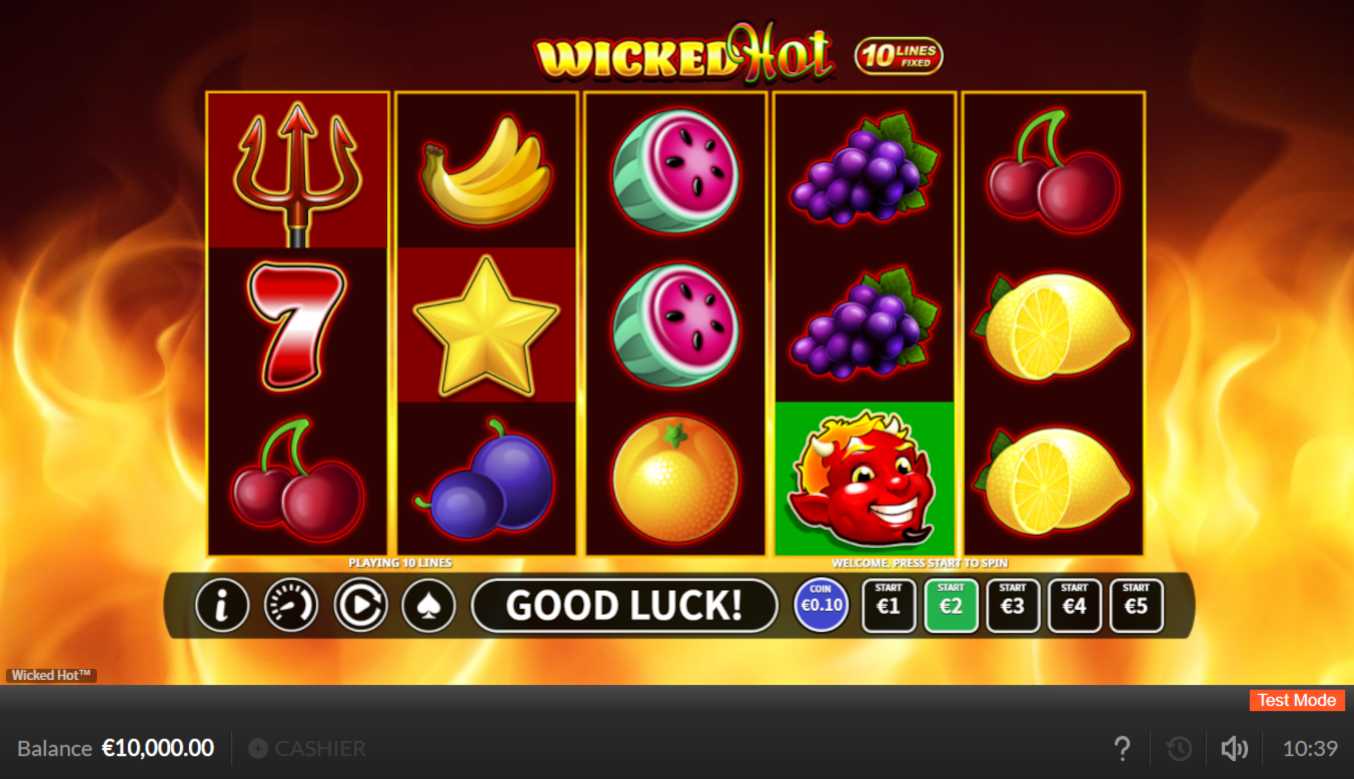This screenshot has height=779, width=1354.
Task: Spin with the START €1 bet button
Action: pos(889,606)
